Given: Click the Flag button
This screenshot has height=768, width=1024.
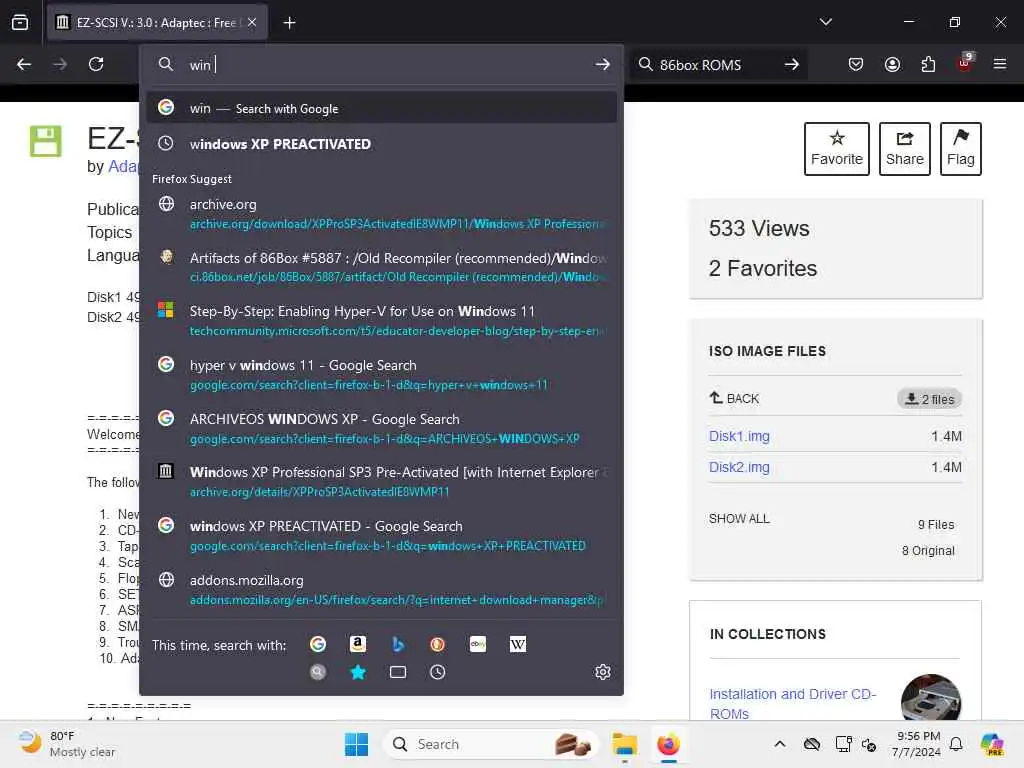Looking at the screenshot, I should [961, 149].
